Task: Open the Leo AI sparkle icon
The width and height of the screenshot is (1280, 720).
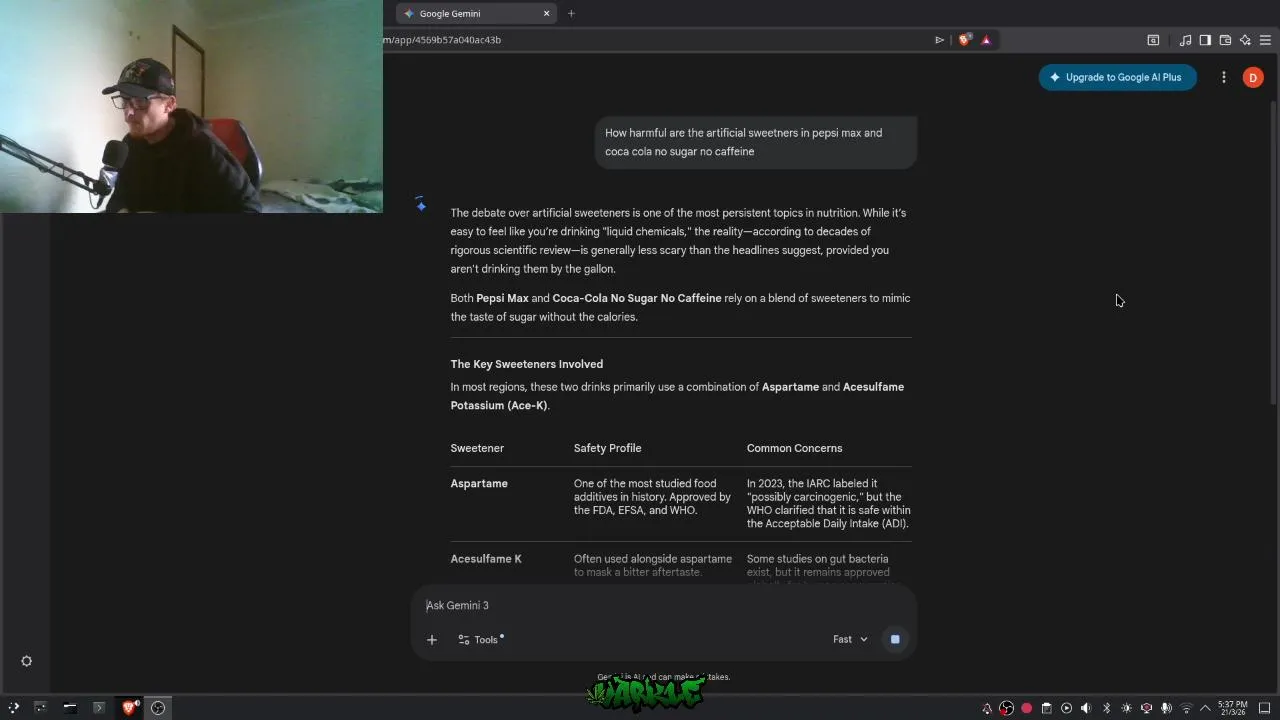Action: click(x=1245, y=40)
